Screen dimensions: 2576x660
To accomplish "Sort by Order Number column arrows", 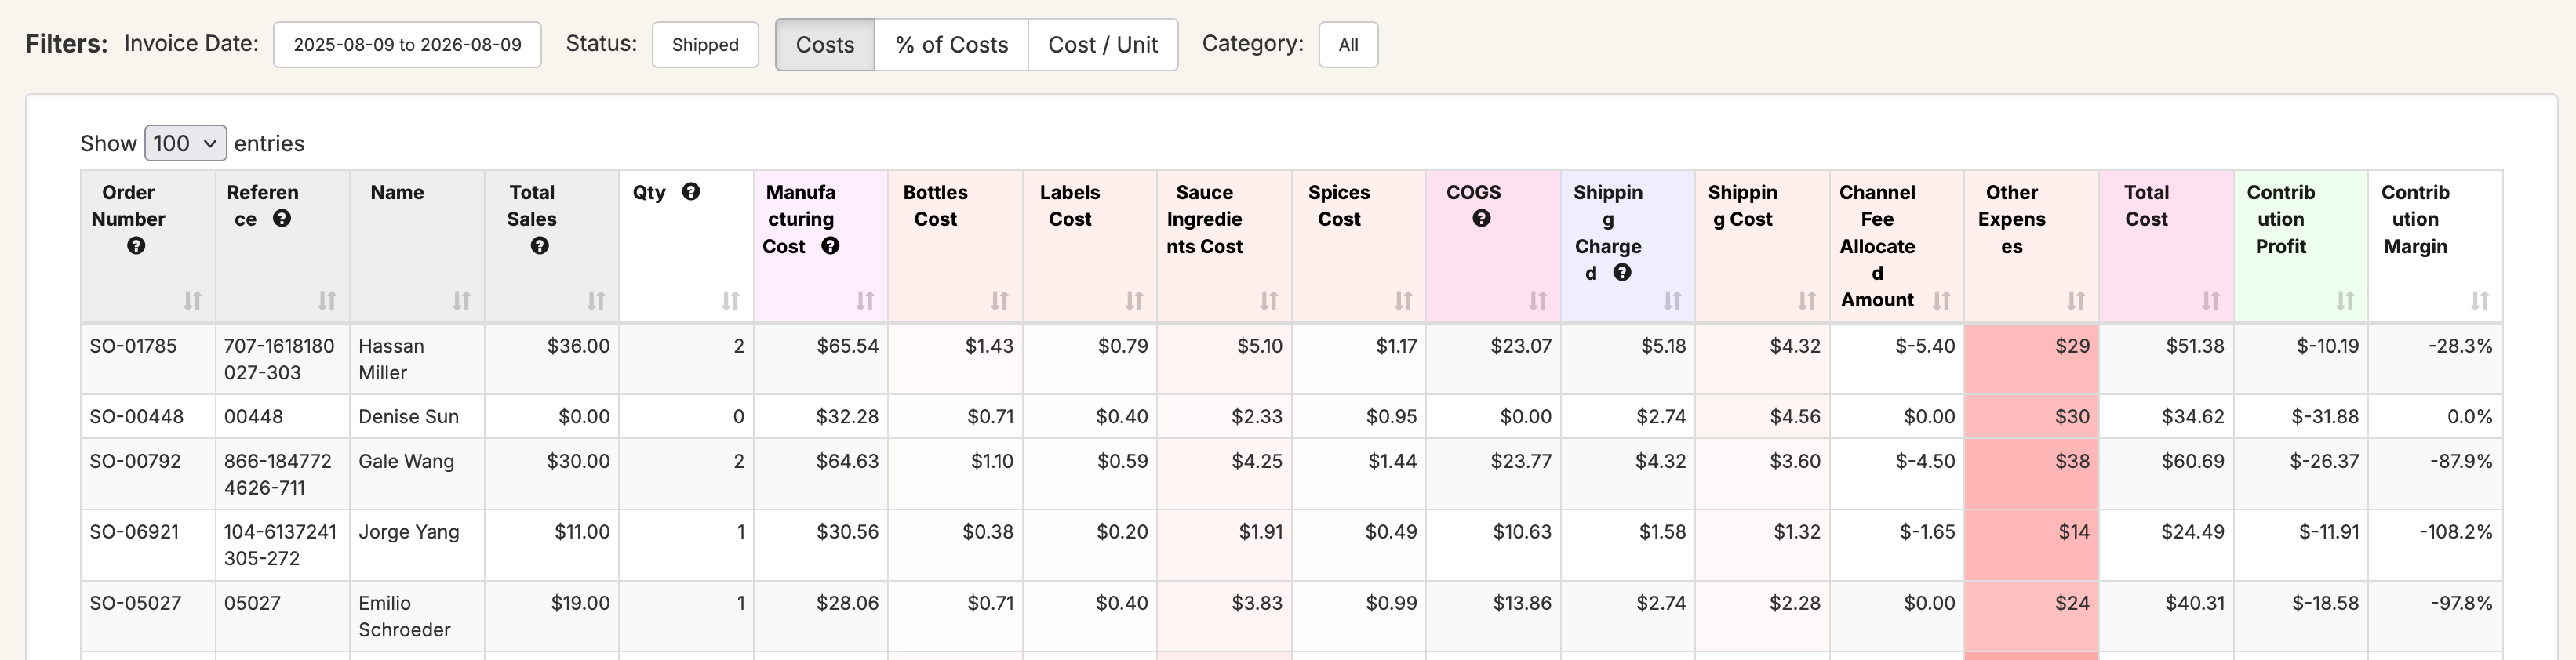I will (193, 300).
